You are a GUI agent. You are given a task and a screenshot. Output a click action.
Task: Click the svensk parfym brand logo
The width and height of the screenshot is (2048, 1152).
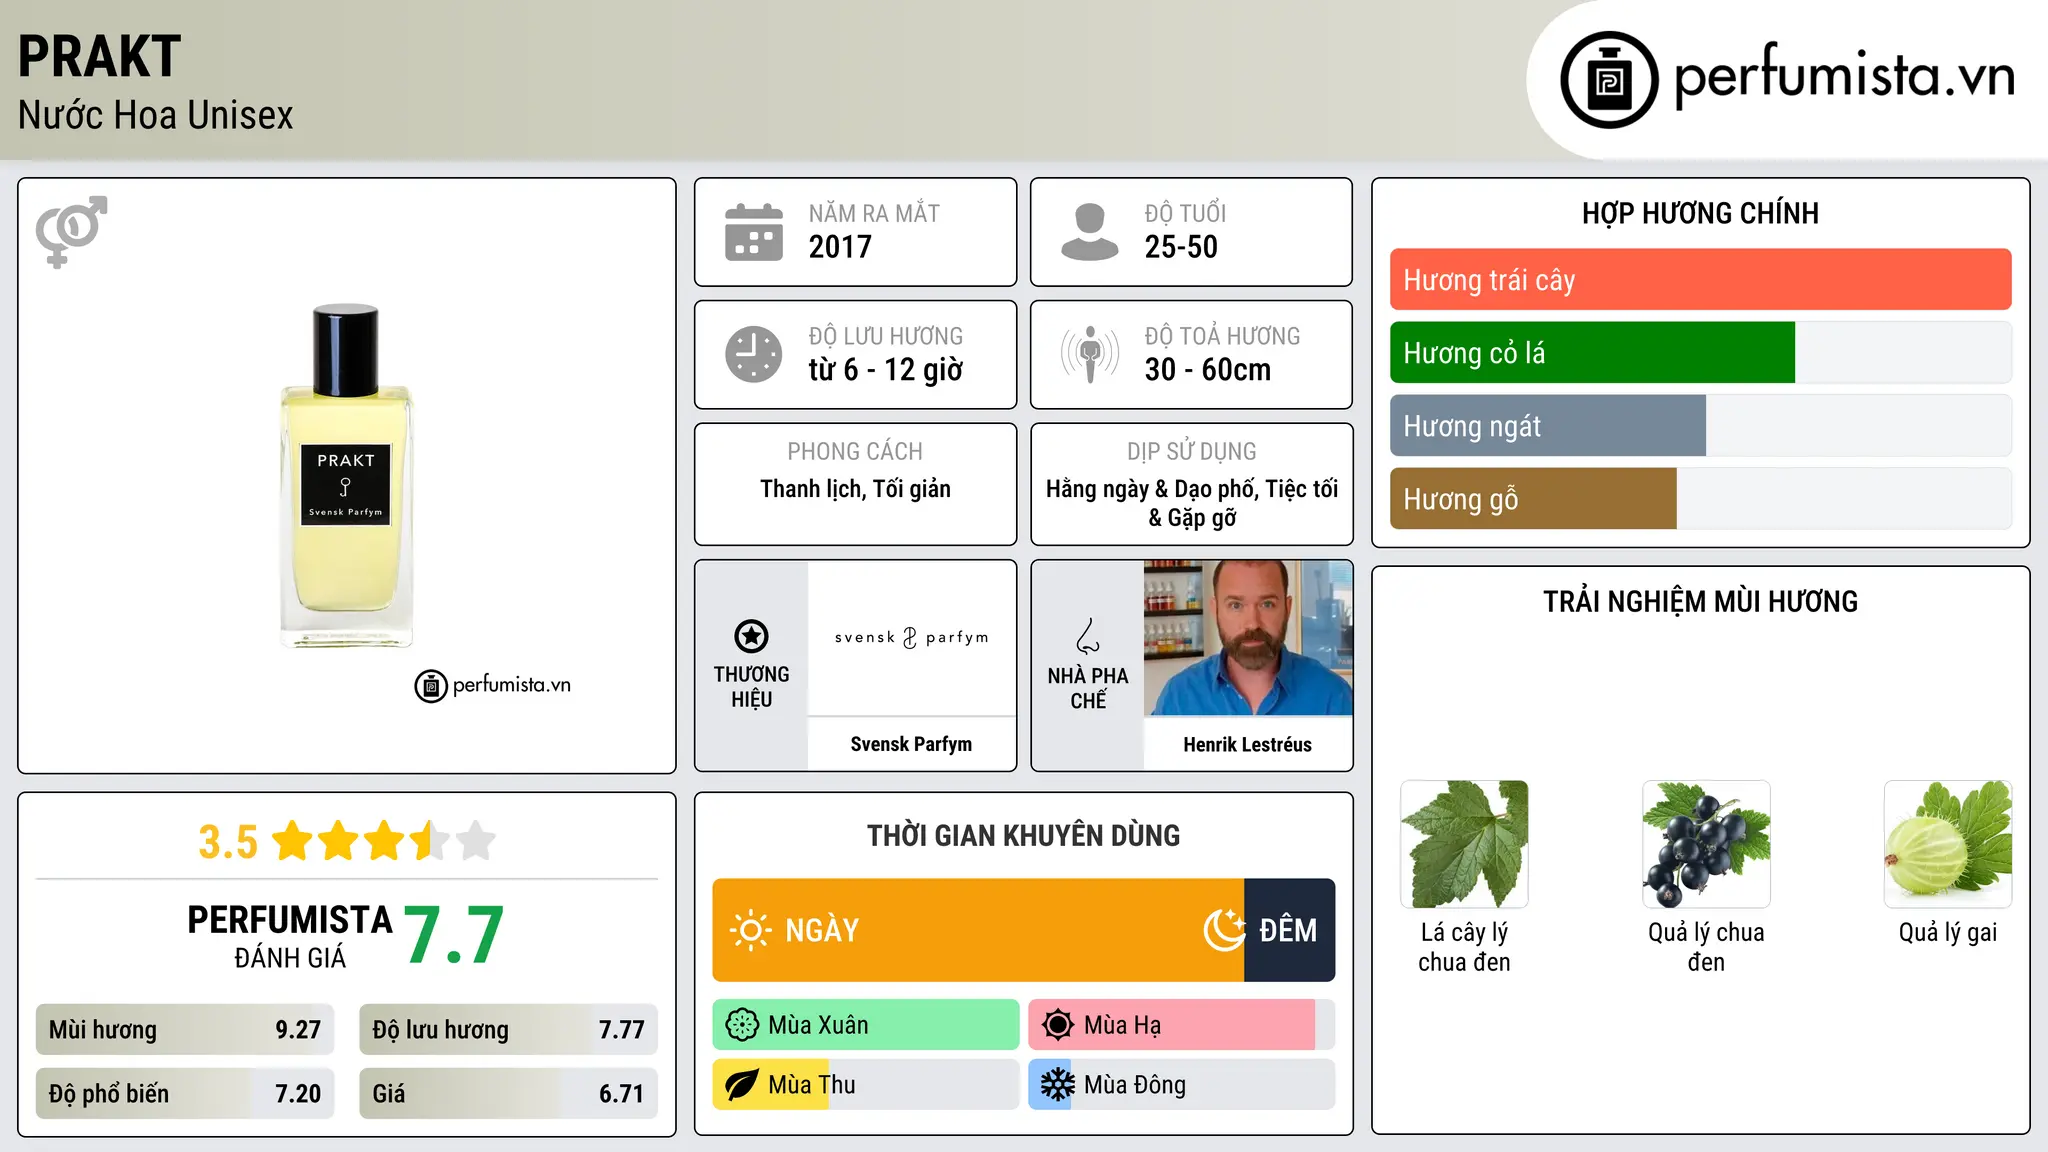(911, 638)
